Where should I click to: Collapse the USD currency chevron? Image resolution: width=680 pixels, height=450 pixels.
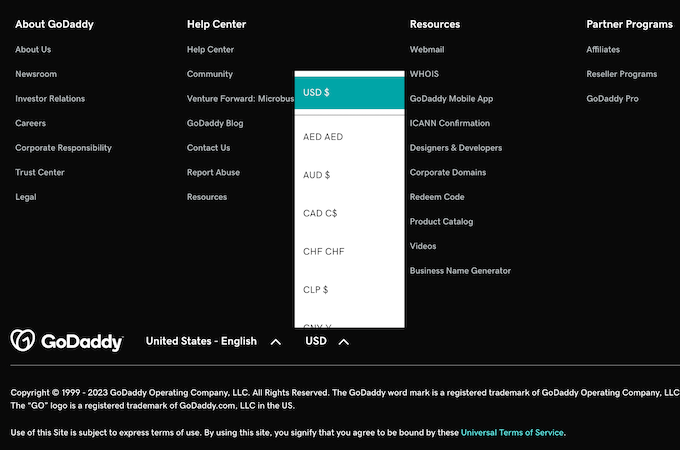343,342
